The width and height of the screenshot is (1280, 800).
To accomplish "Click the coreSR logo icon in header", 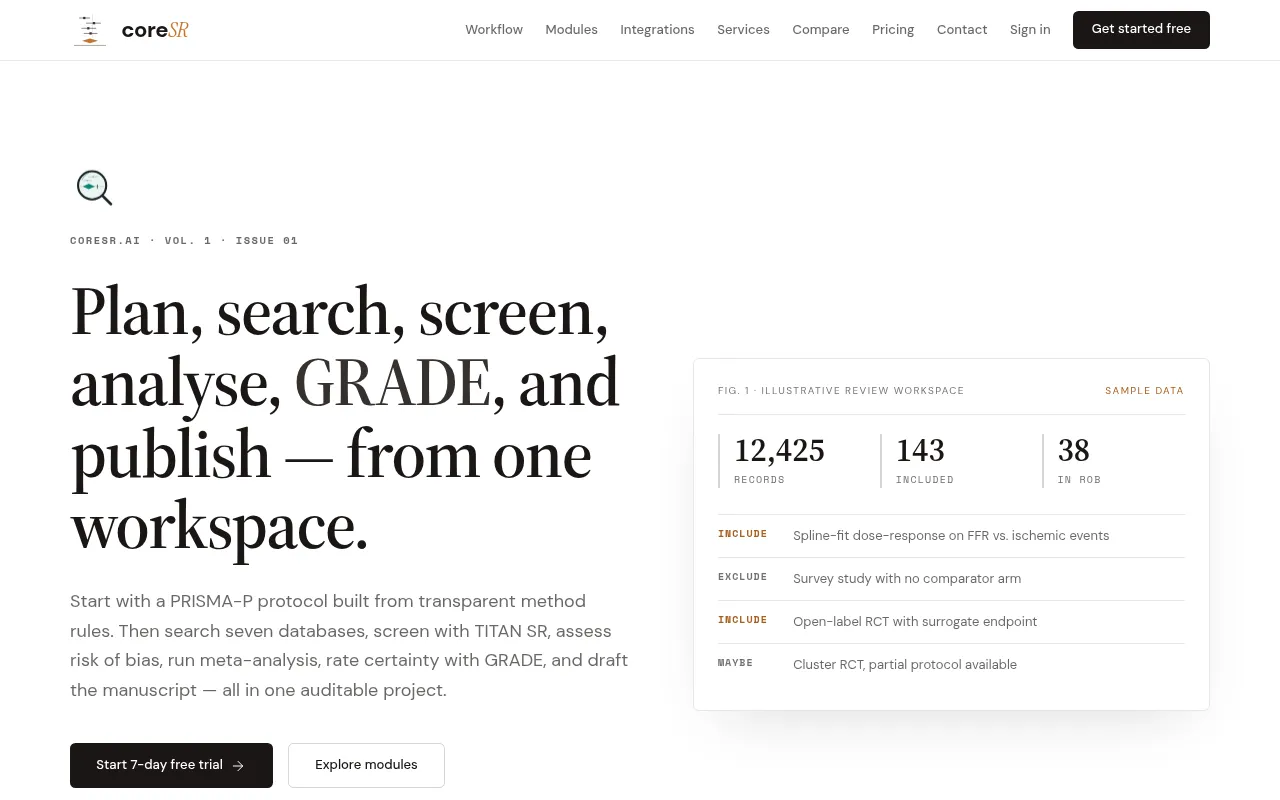I will [90, 30].
